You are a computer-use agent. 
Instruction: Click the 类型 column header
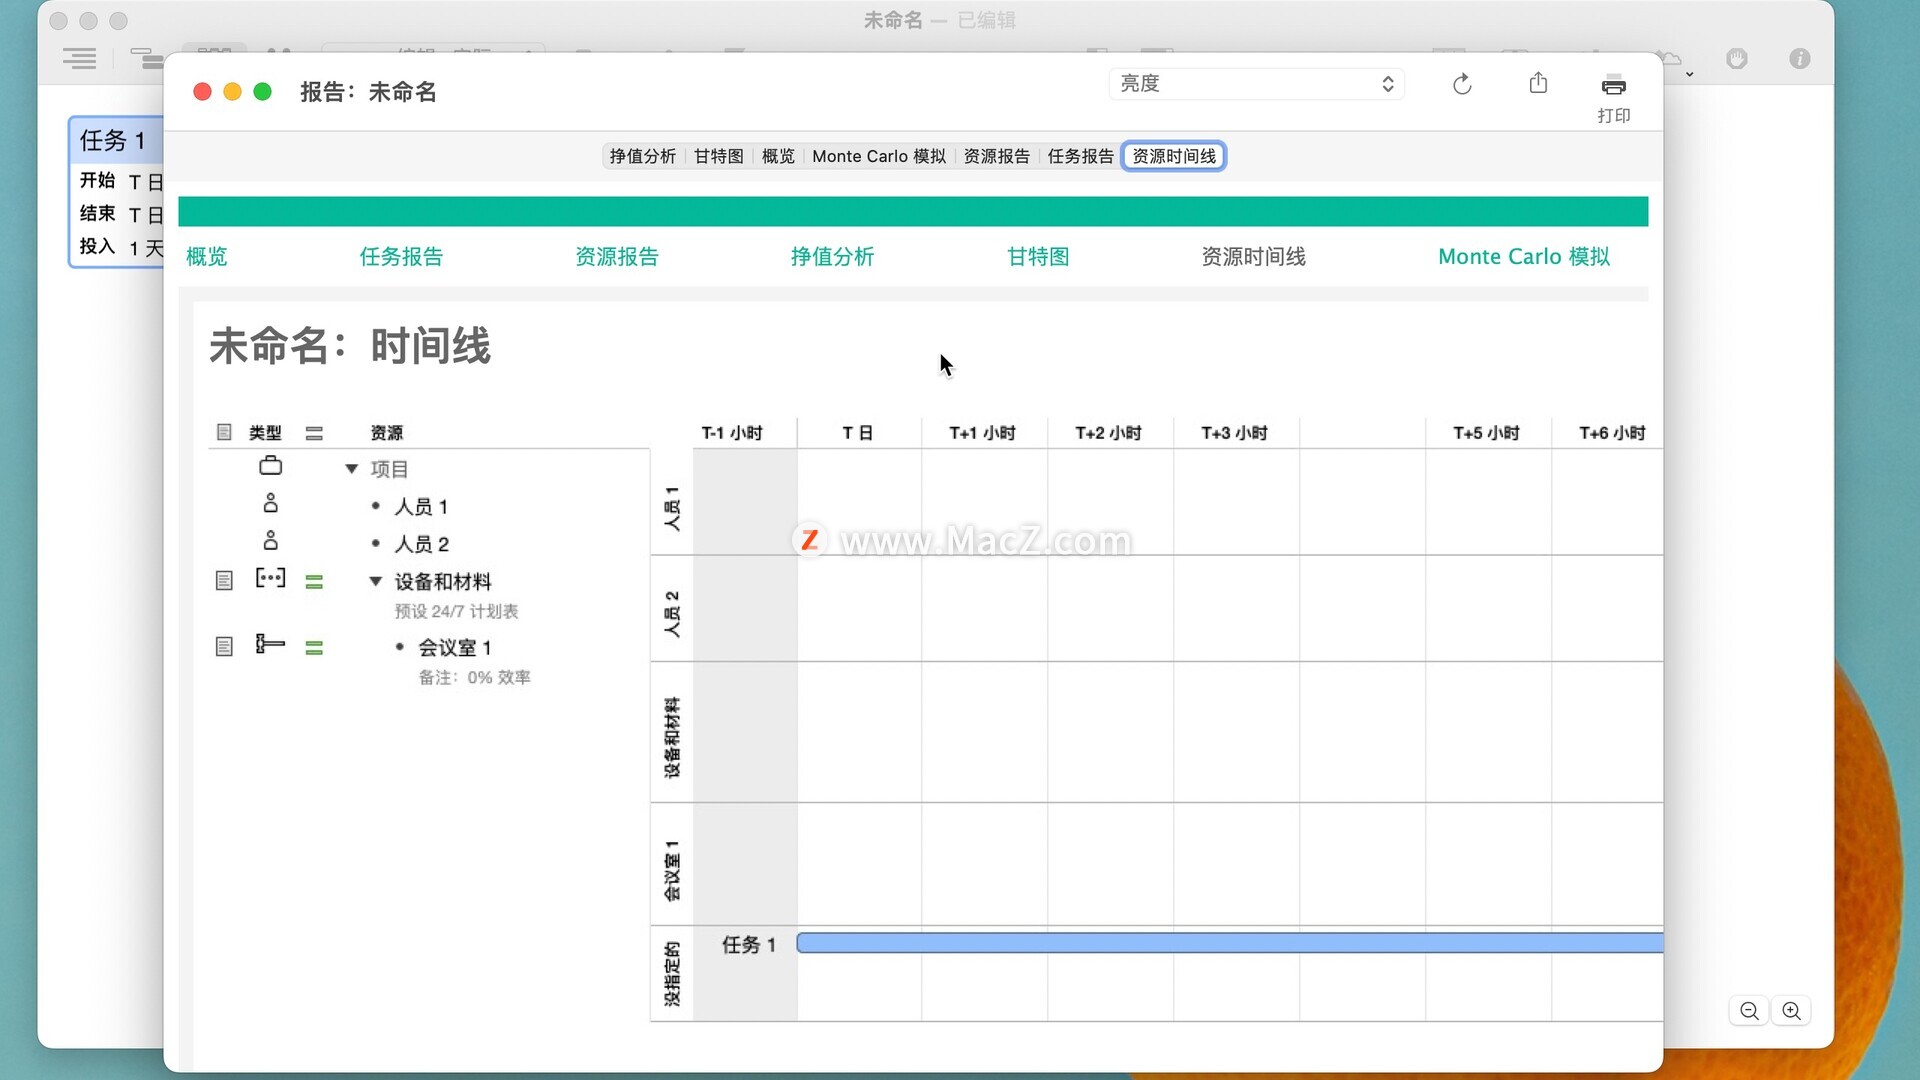pyautogui.click(x=265, y=433)
